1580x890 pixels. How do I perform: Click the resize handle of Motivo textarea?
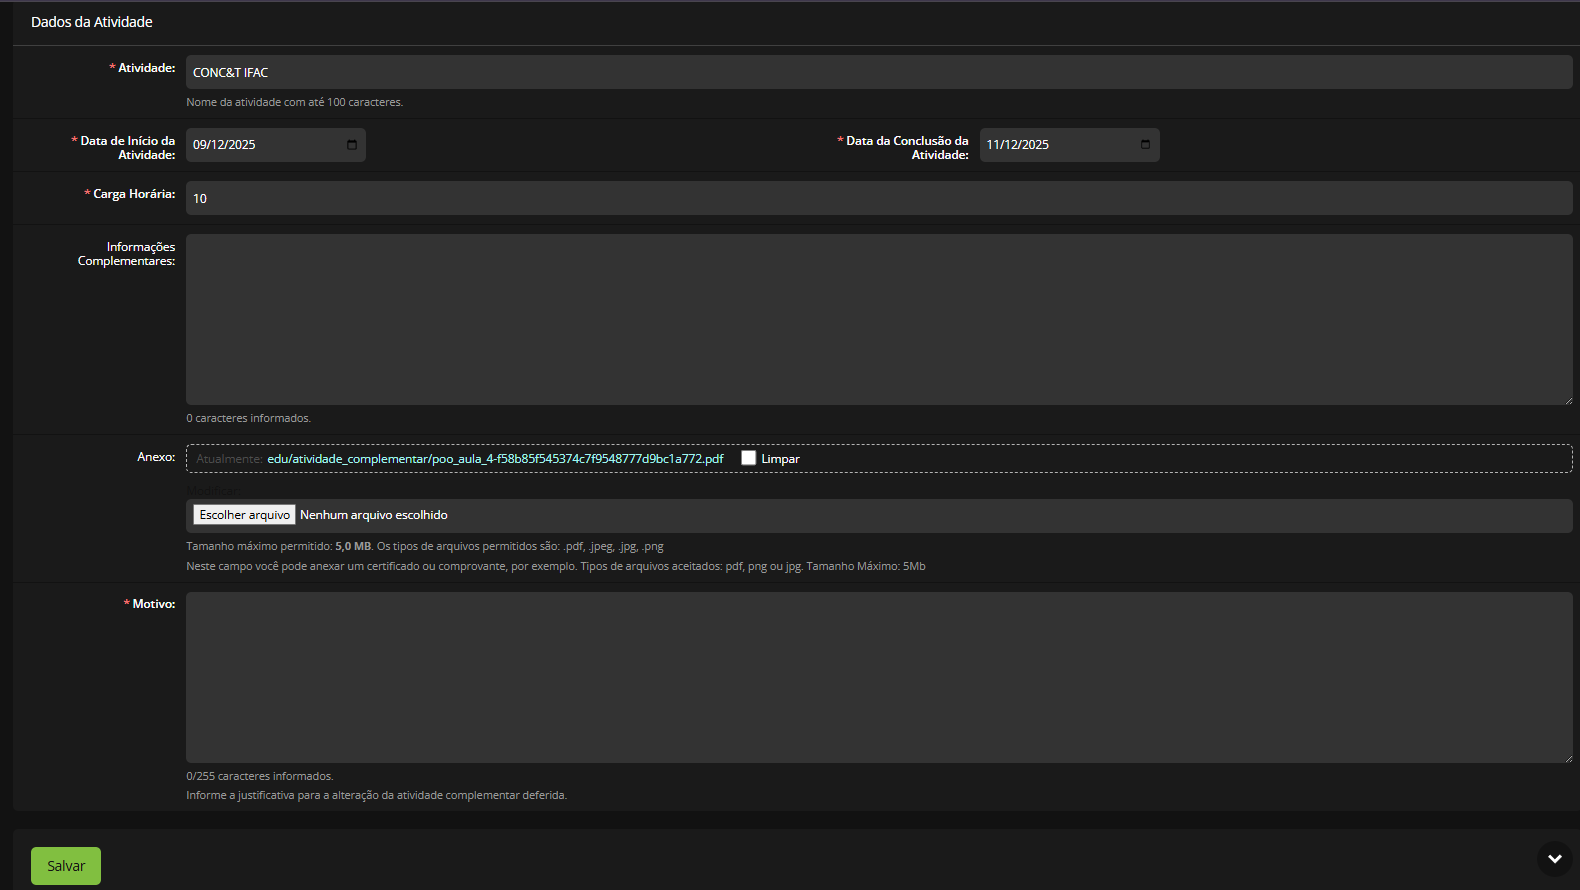[x=1567, y=758]
